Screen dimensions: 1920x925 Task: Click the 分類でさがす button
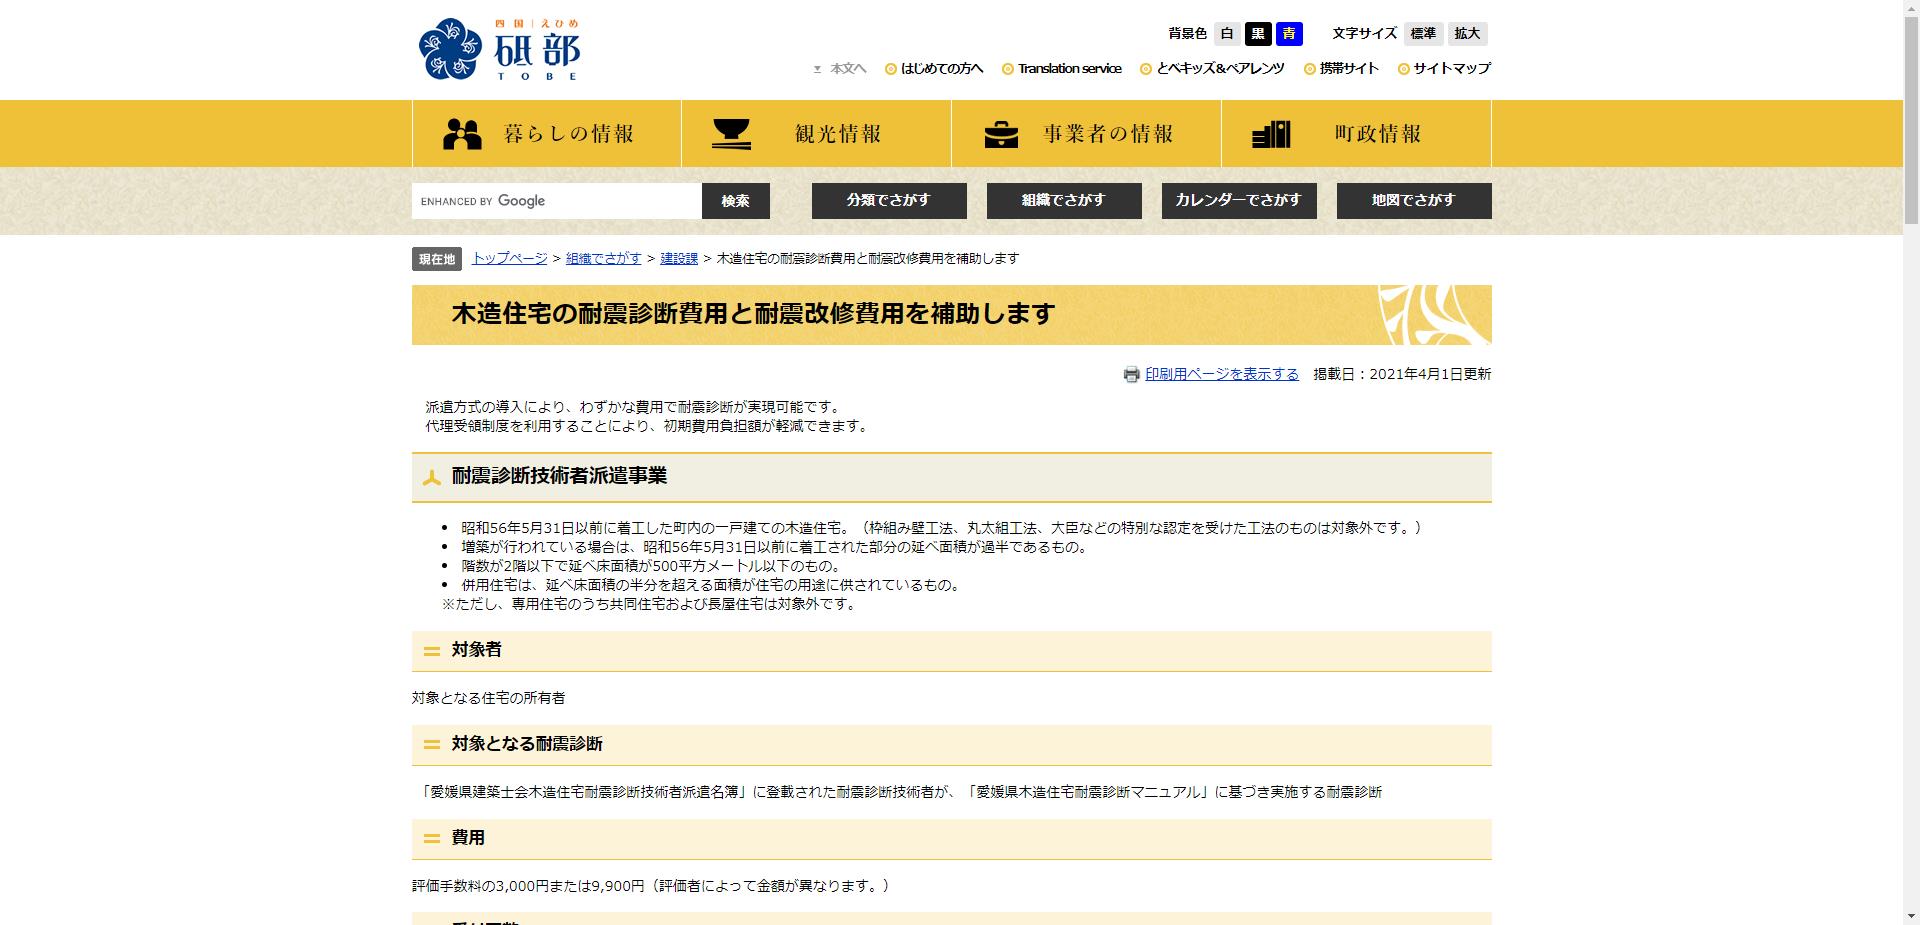pyautogui.click(x=889, y=200)
